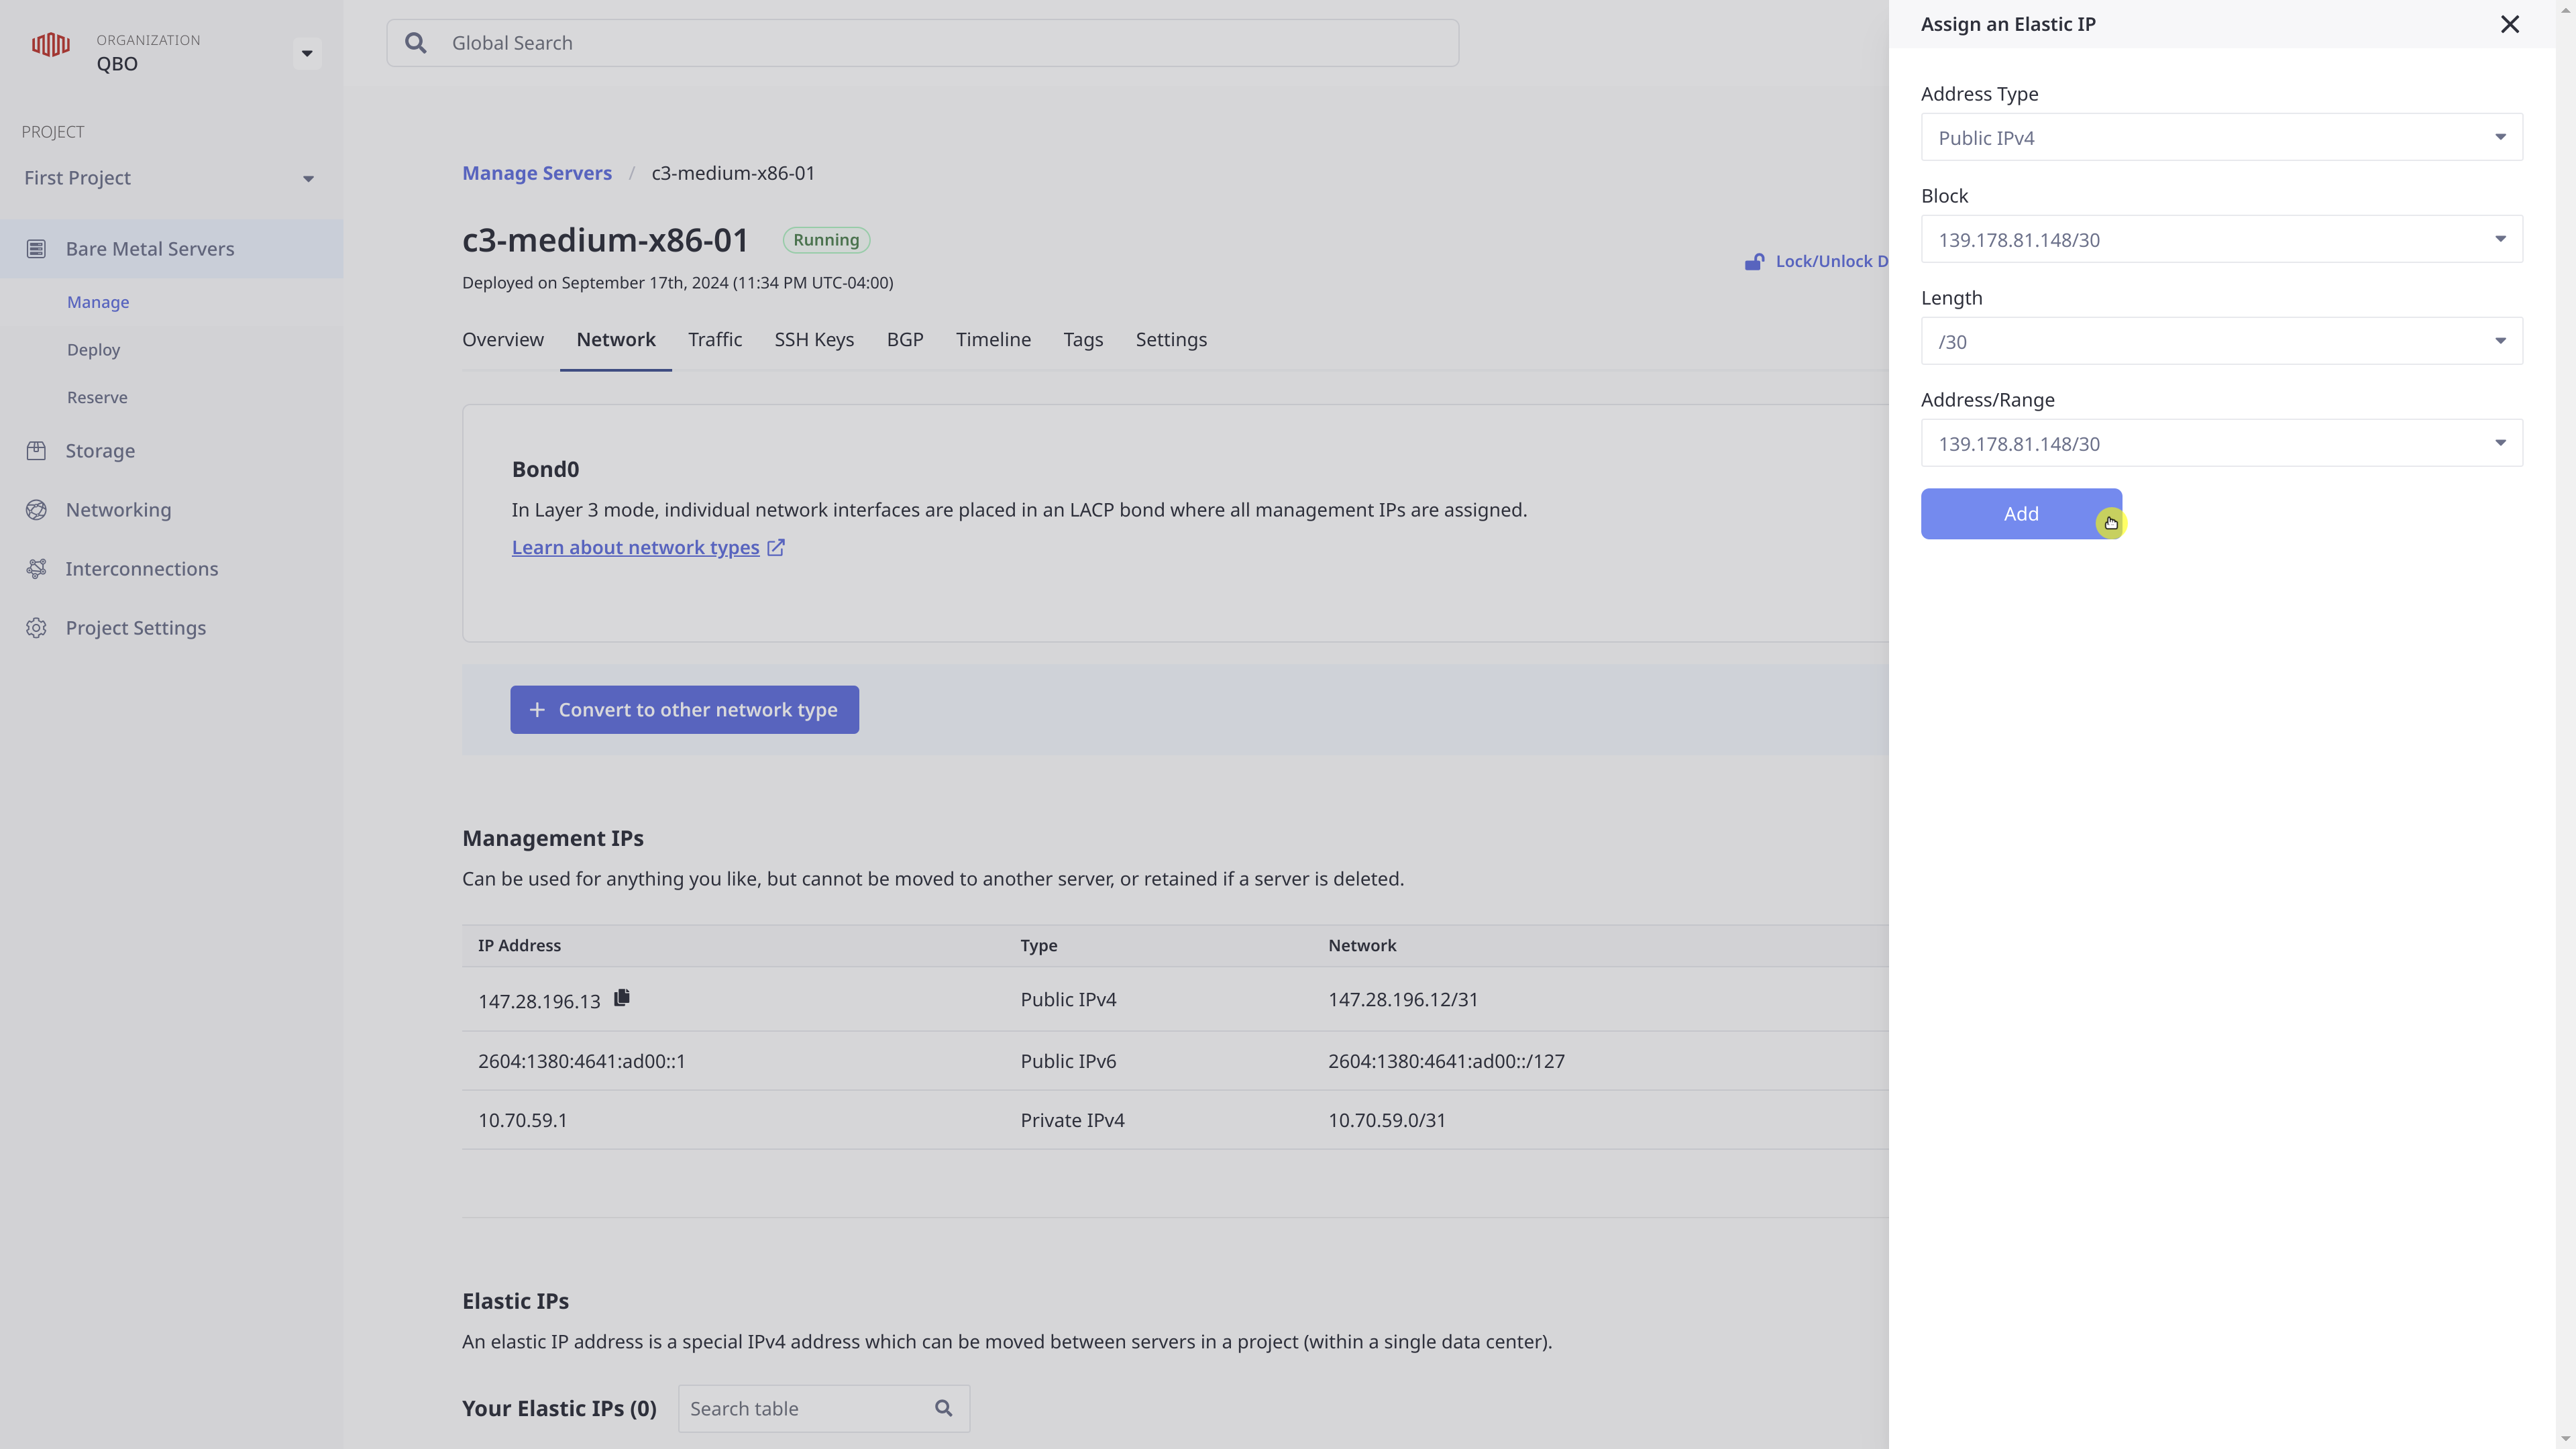The height and width of the screenshot is (1449, 2576).
Task: Click the Interconnections icon
Action: [36, 569]
